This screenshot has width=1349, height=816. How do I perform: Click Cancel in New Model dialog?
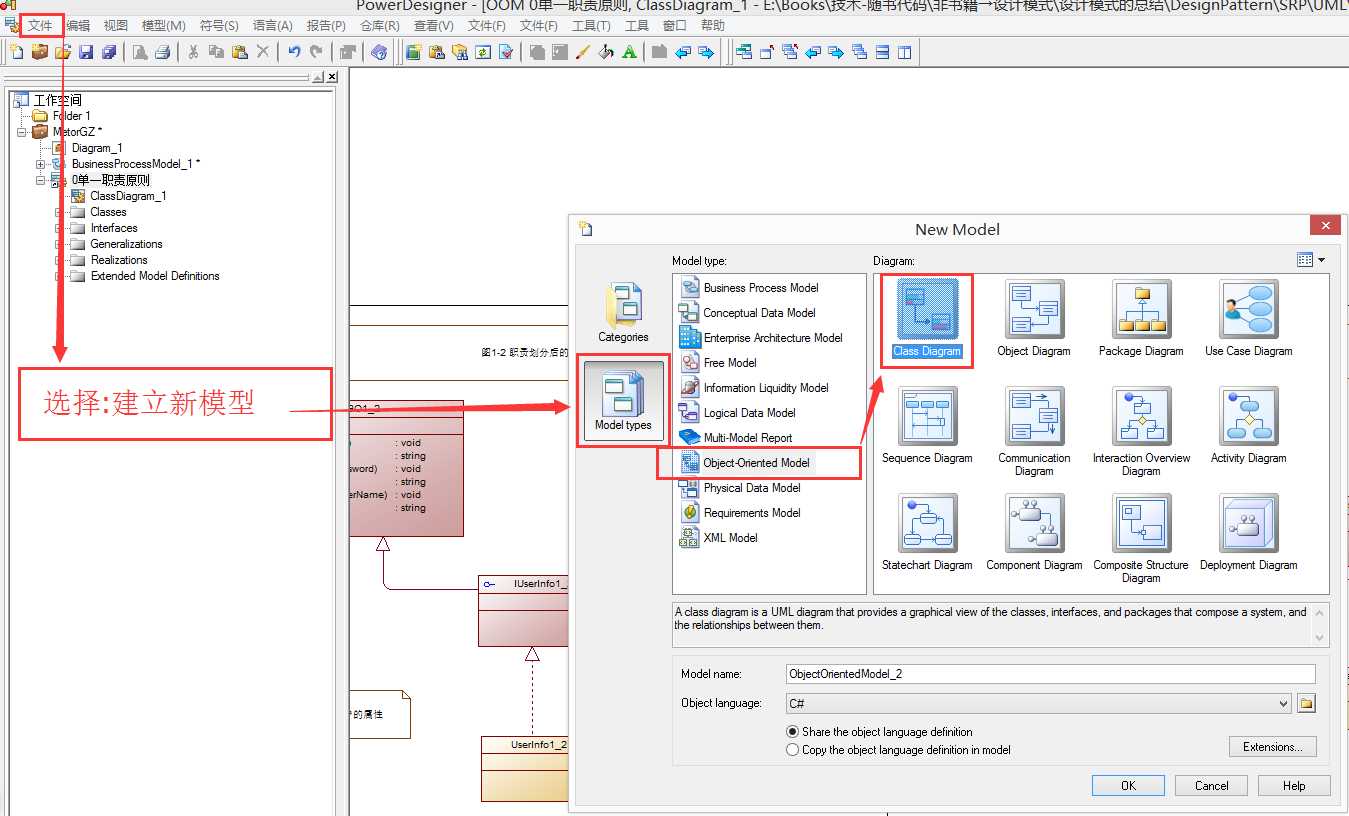pos(1211,786)
